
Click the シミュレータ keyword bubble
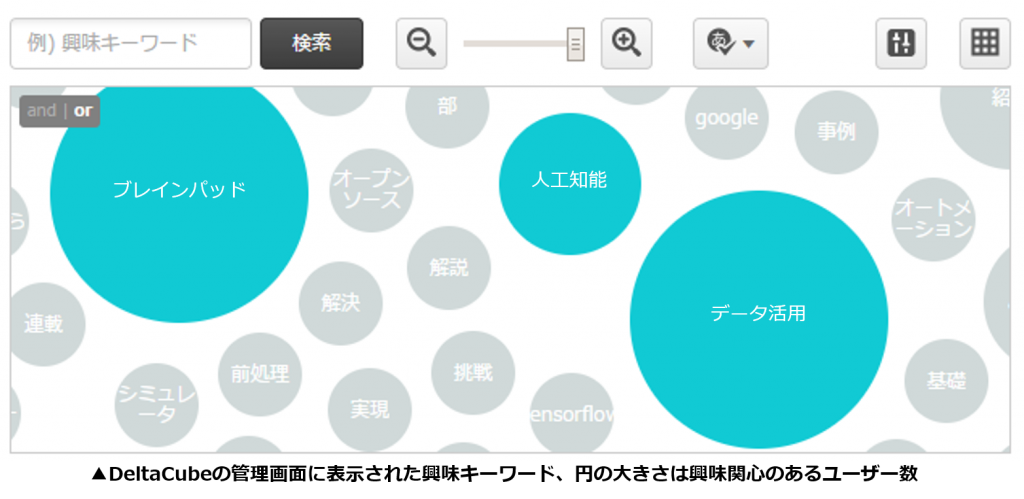[157, 404]
